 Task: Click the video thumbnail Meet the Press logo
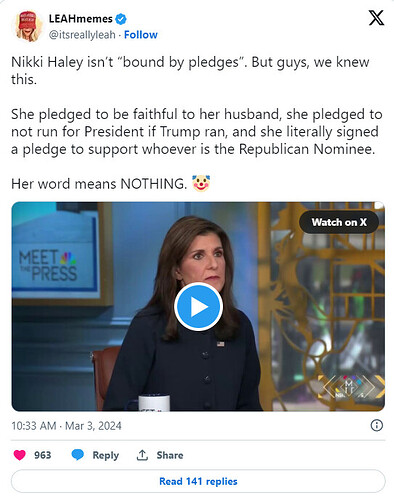point(48,265)
